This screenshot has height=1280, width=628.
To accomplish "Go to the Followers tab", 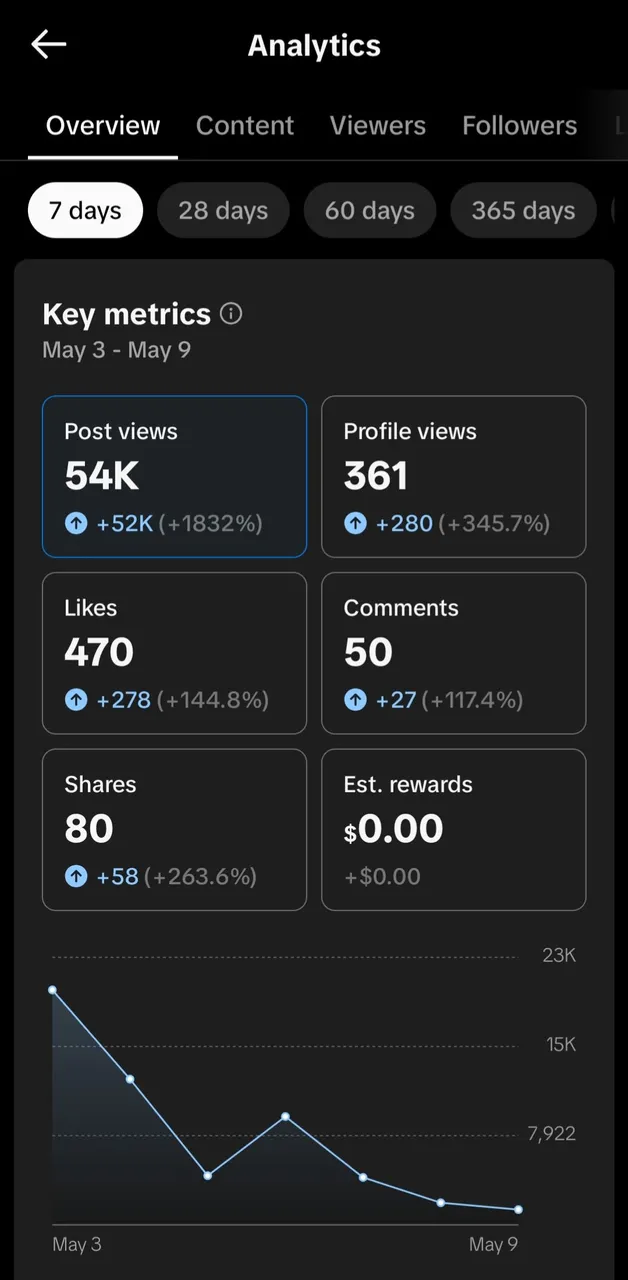I will pyautogui.click(x=519, y=126).
